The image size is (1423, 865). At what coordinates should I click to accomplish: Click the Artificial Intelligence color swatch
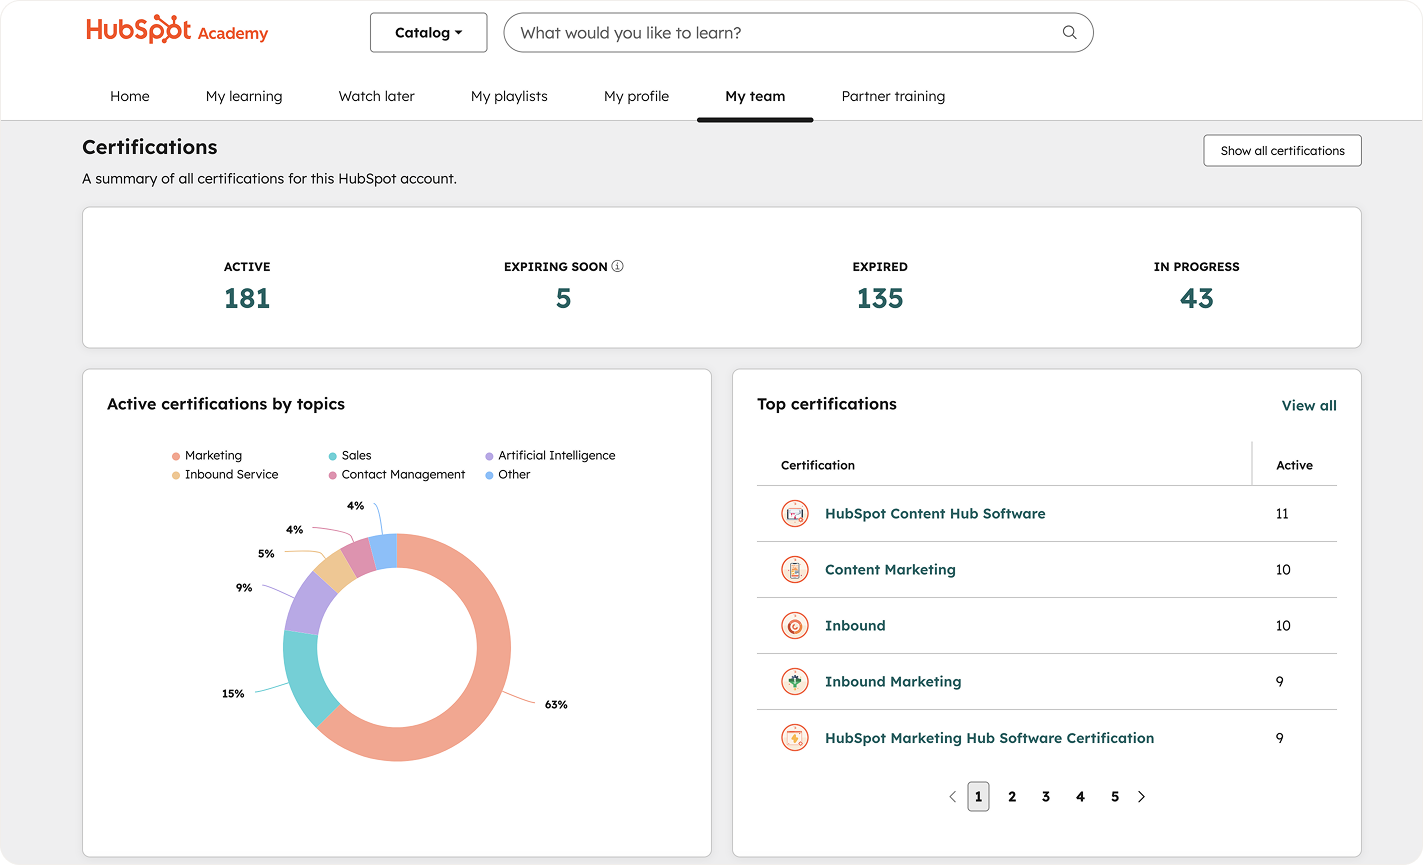click(489, 455)
